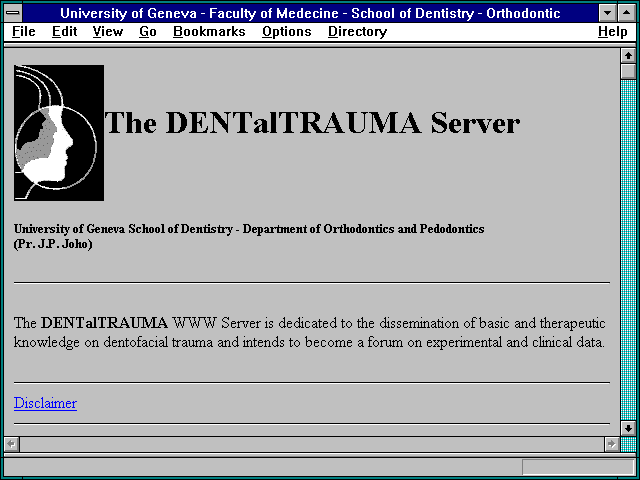Click the heading 'The DENTalTRAUMA Server'
Image resolution: width=640 pixels, height=480 pixels.
tap(312, 123)
